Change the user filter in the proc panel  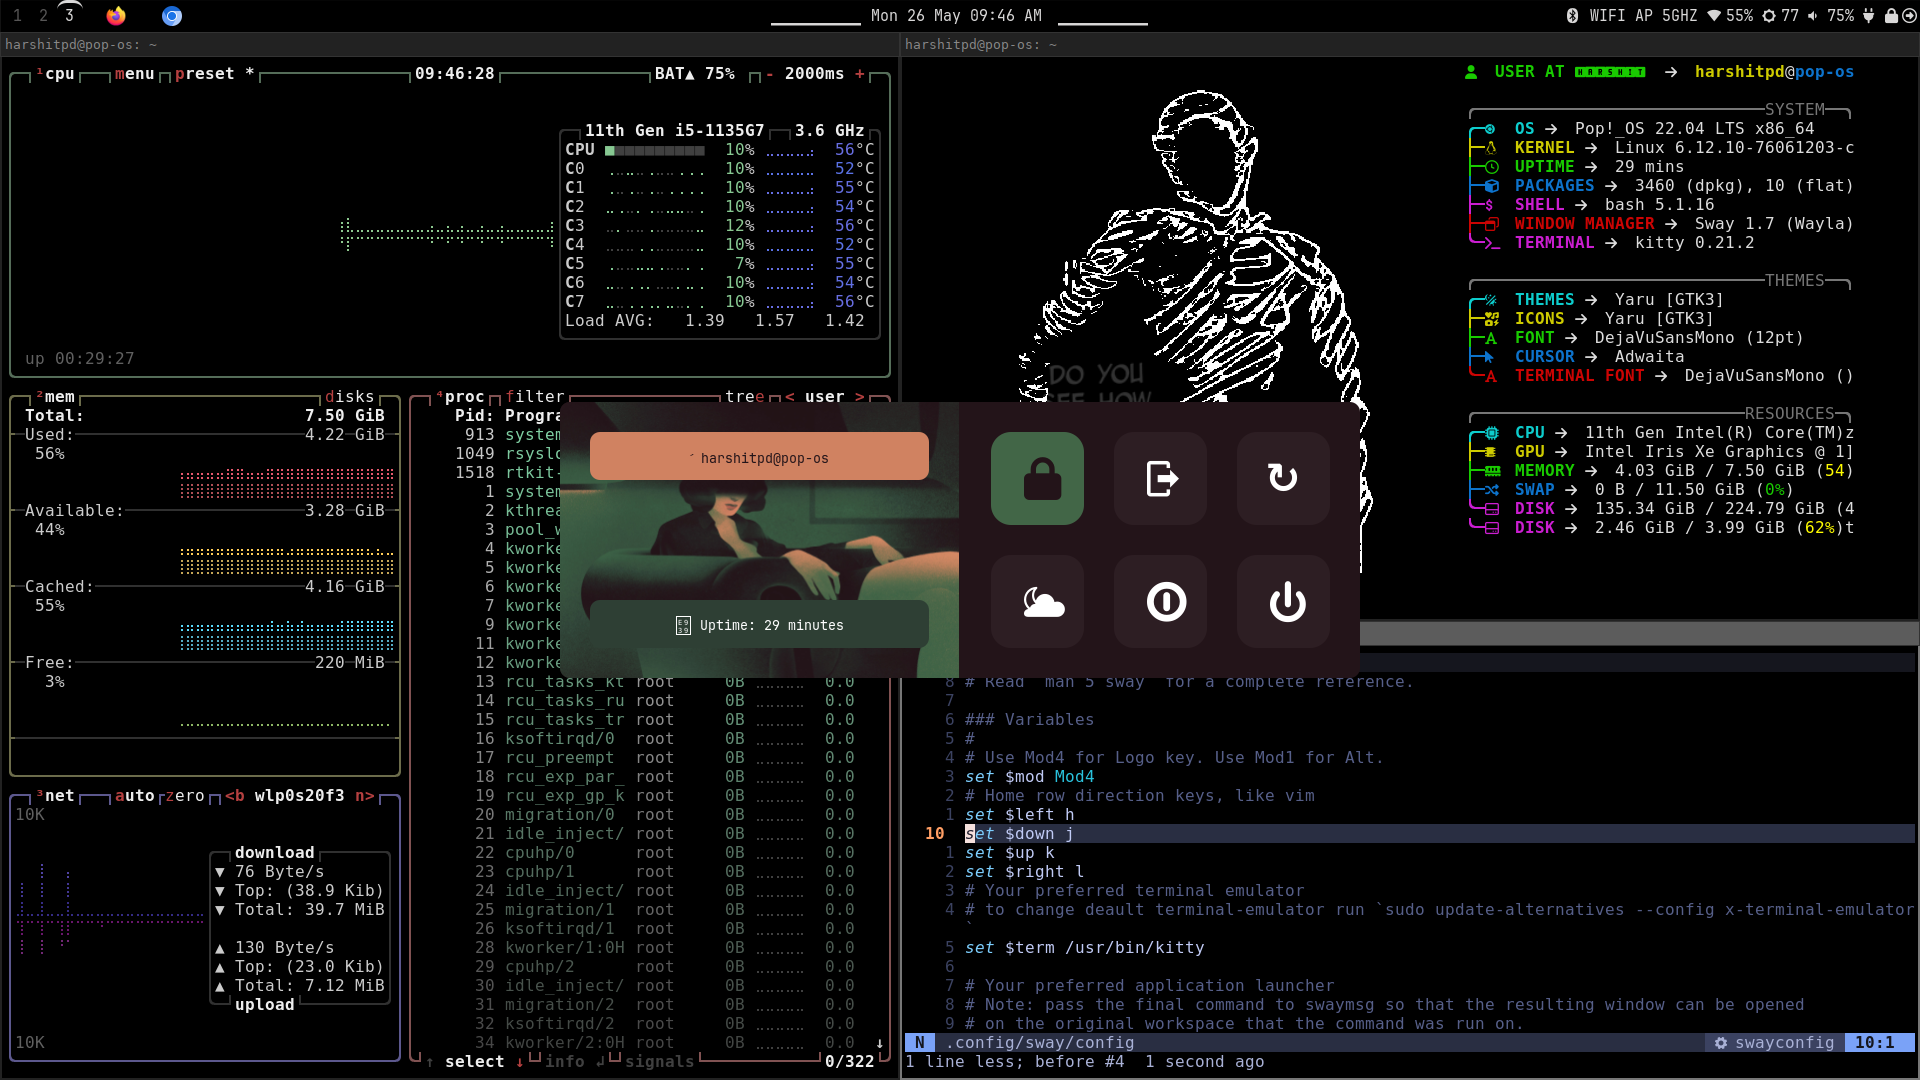pos(826,397)
